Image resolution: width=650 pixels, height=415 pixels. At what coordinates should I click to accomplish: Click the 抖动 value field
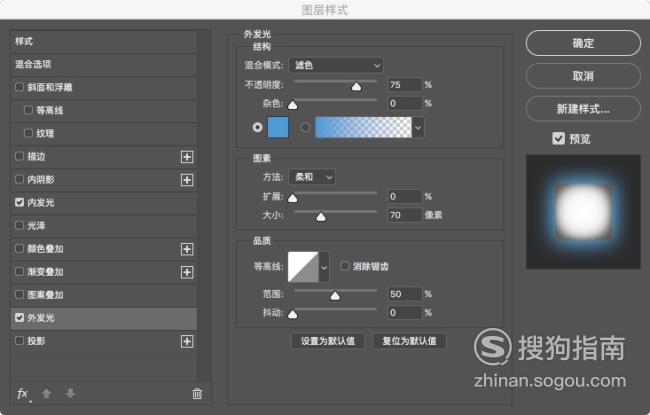click(x=405, y=313)
